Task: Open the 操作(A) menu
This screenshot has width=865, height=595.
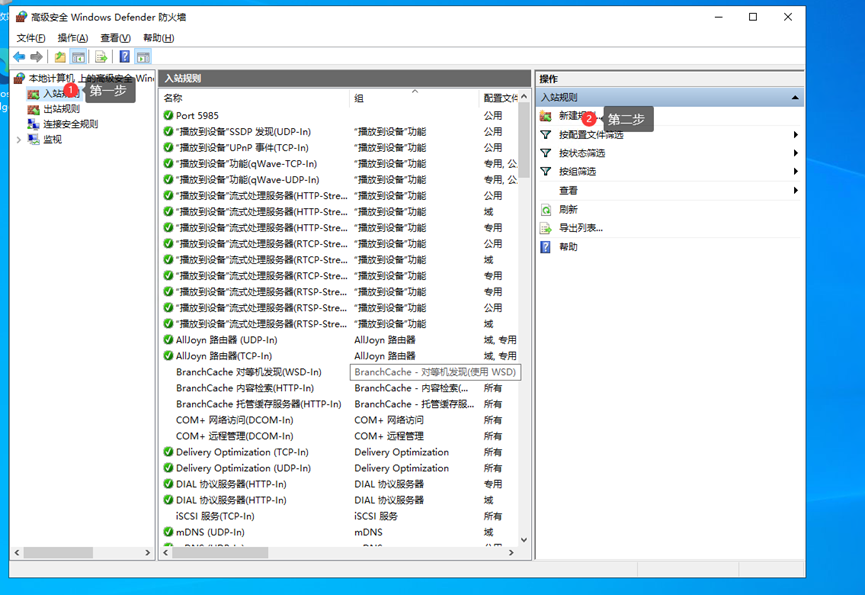Action: (73, 38)
